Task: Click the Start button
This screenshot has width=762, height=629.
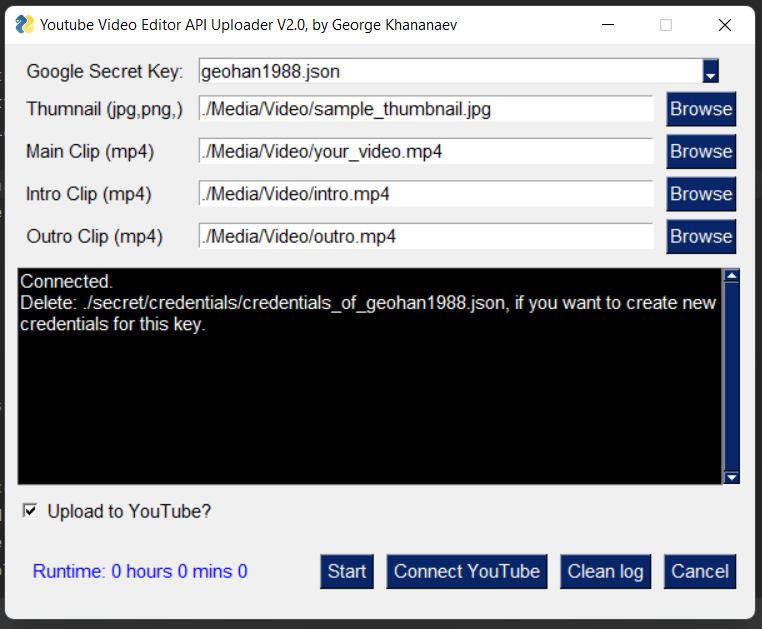Action: pos(346,571)
